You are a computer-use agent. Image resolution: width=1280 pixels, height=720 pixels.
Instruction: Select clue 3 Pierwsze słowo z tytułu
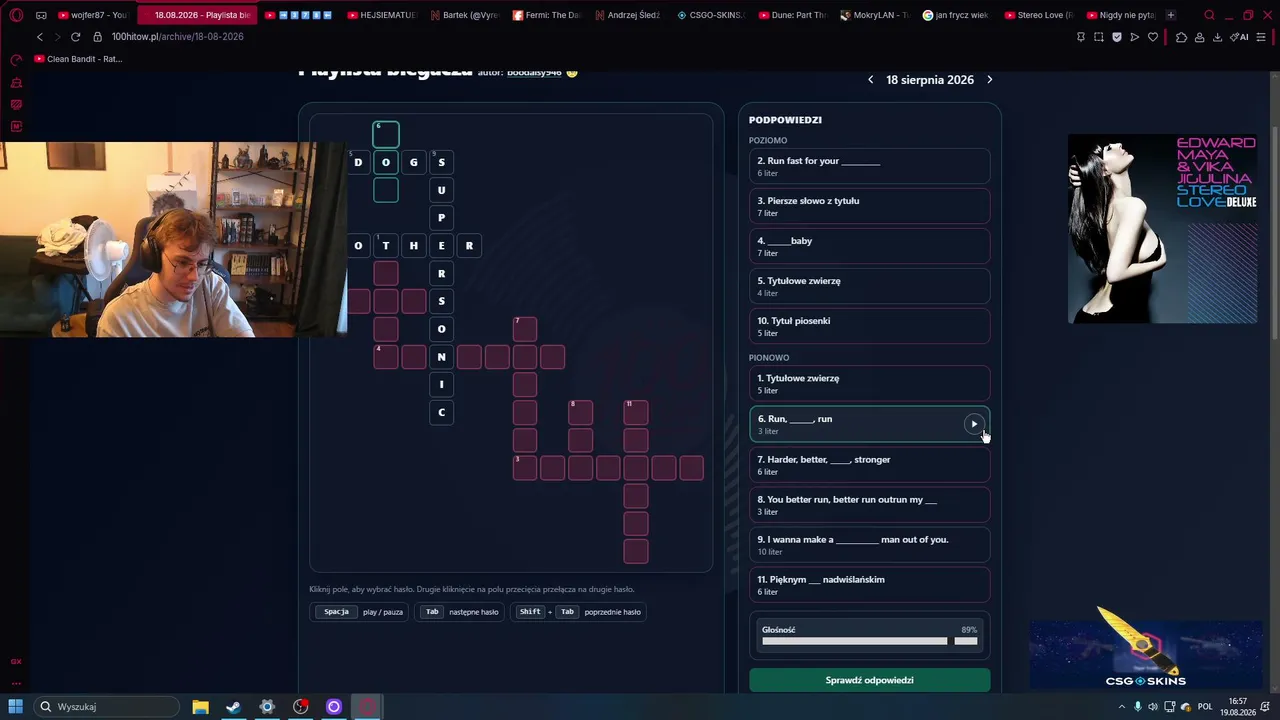(870, 206)
